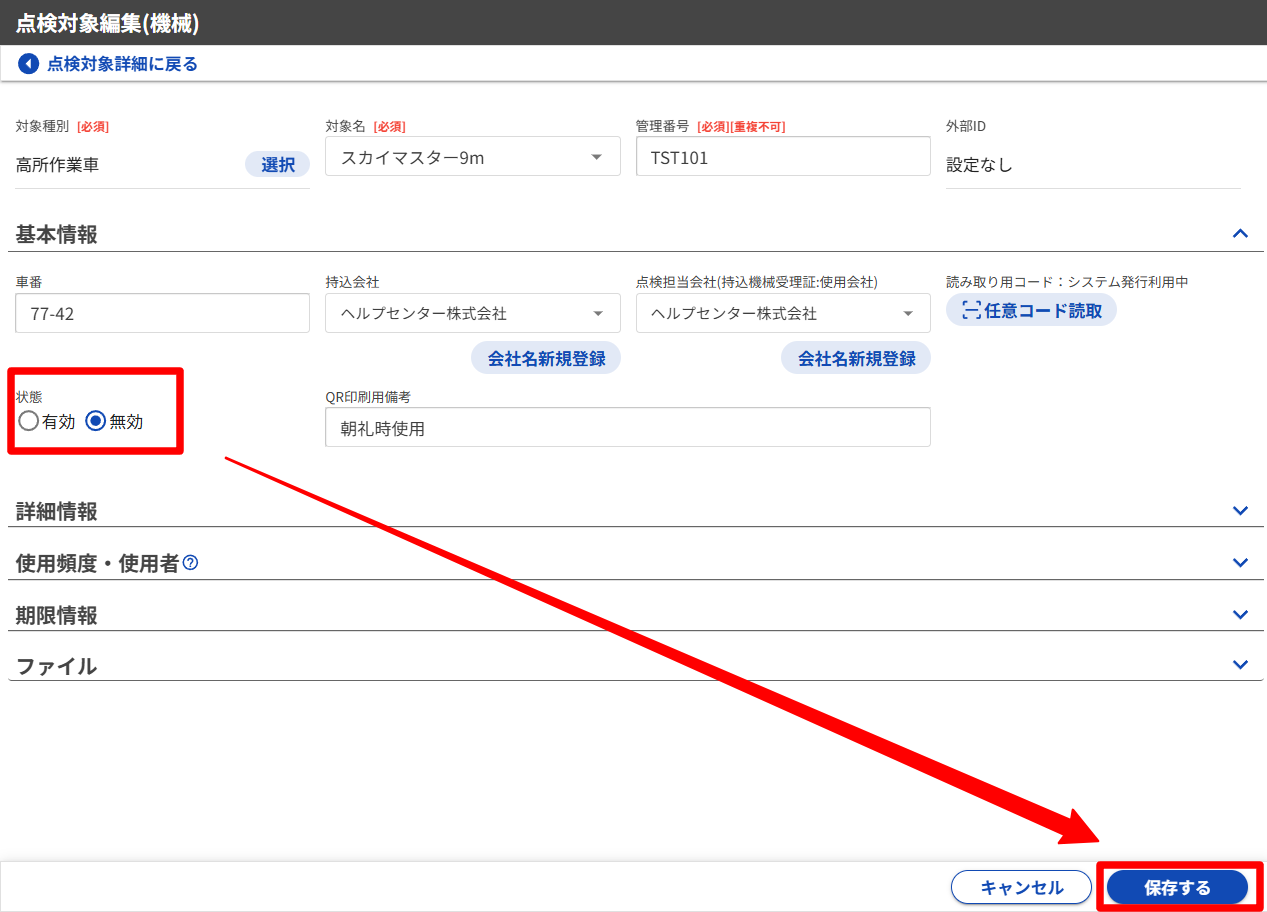Click 会社名新規登録 under 持込会社
1267x912 pixels.
(546, 358)
